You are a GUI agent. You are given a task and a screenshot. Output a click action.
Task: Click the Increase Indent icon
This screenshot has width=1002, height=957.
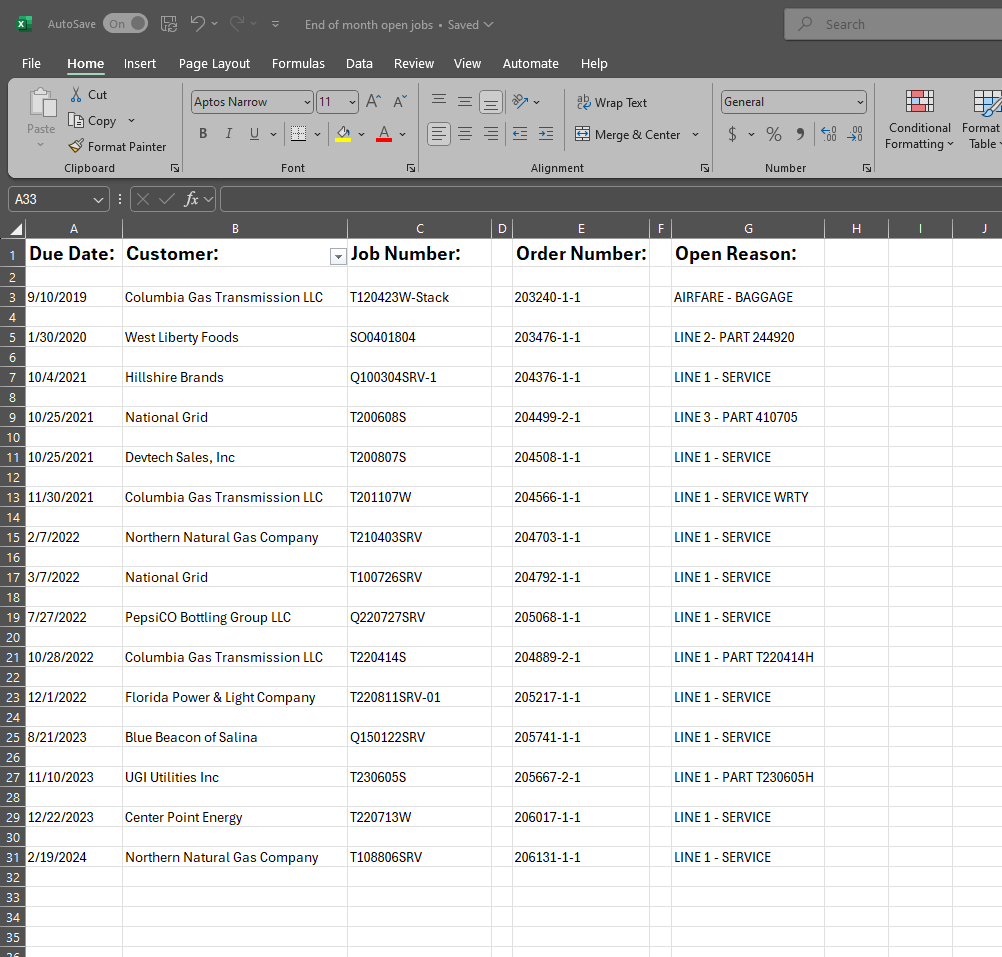tap(546, 134)
